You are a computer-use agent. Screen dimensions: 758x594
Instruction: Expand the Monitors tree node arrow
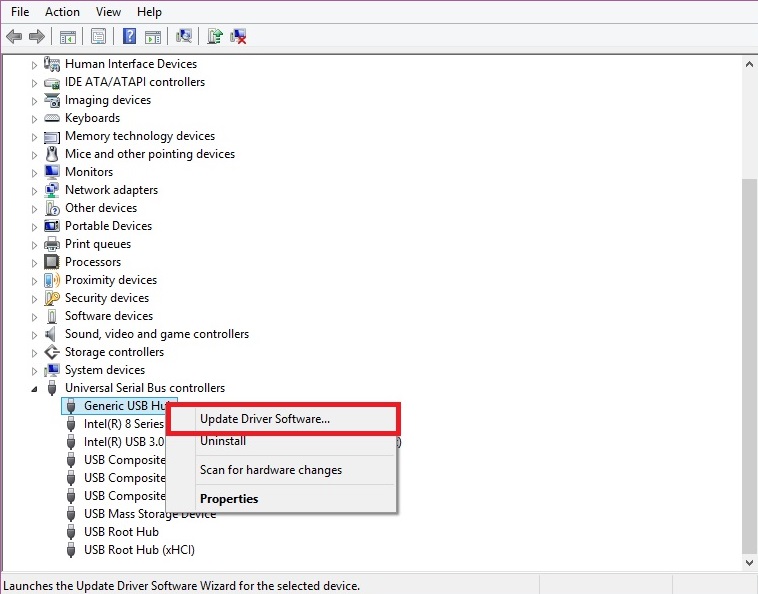34,173
